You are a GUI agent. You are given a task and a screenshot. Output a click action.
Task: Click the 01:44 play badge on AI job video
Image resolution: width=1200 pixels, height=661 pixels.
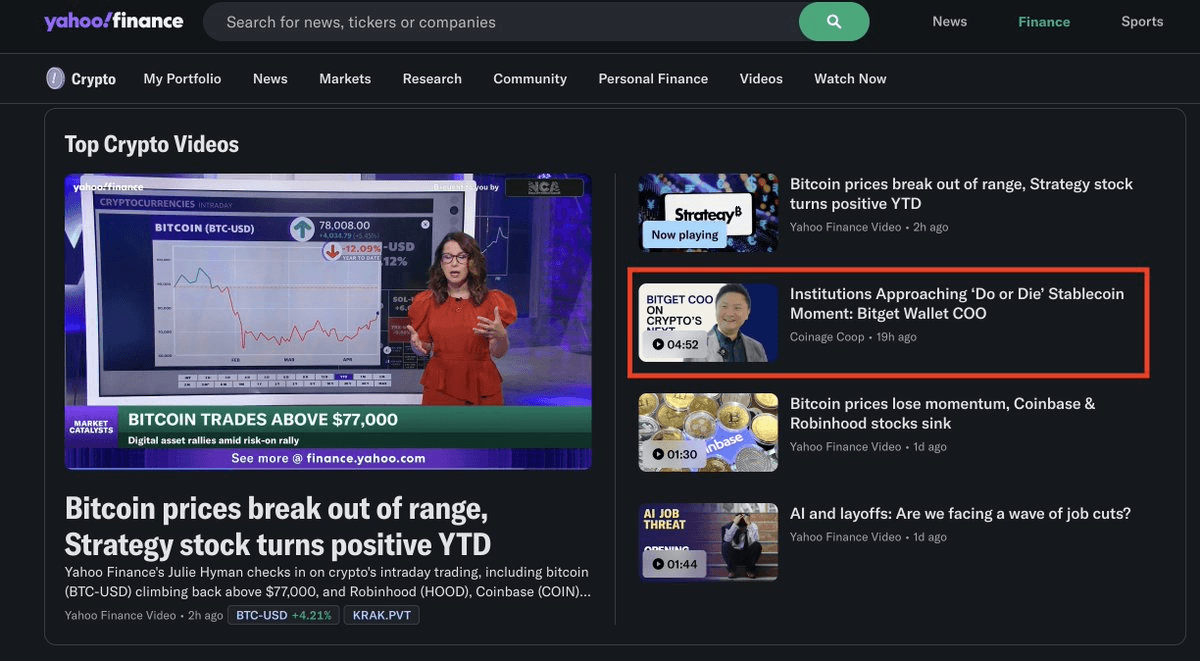(675, 564)
